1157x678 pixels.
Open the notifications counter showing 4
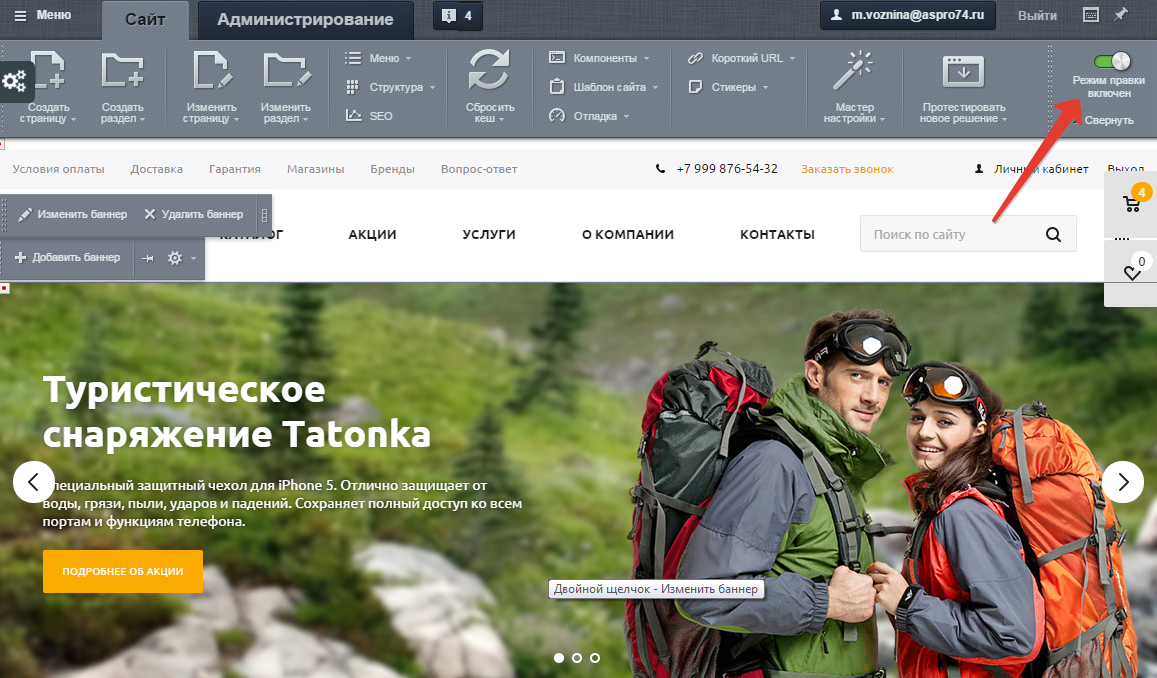pyautogui.click(x=457, y=15)
